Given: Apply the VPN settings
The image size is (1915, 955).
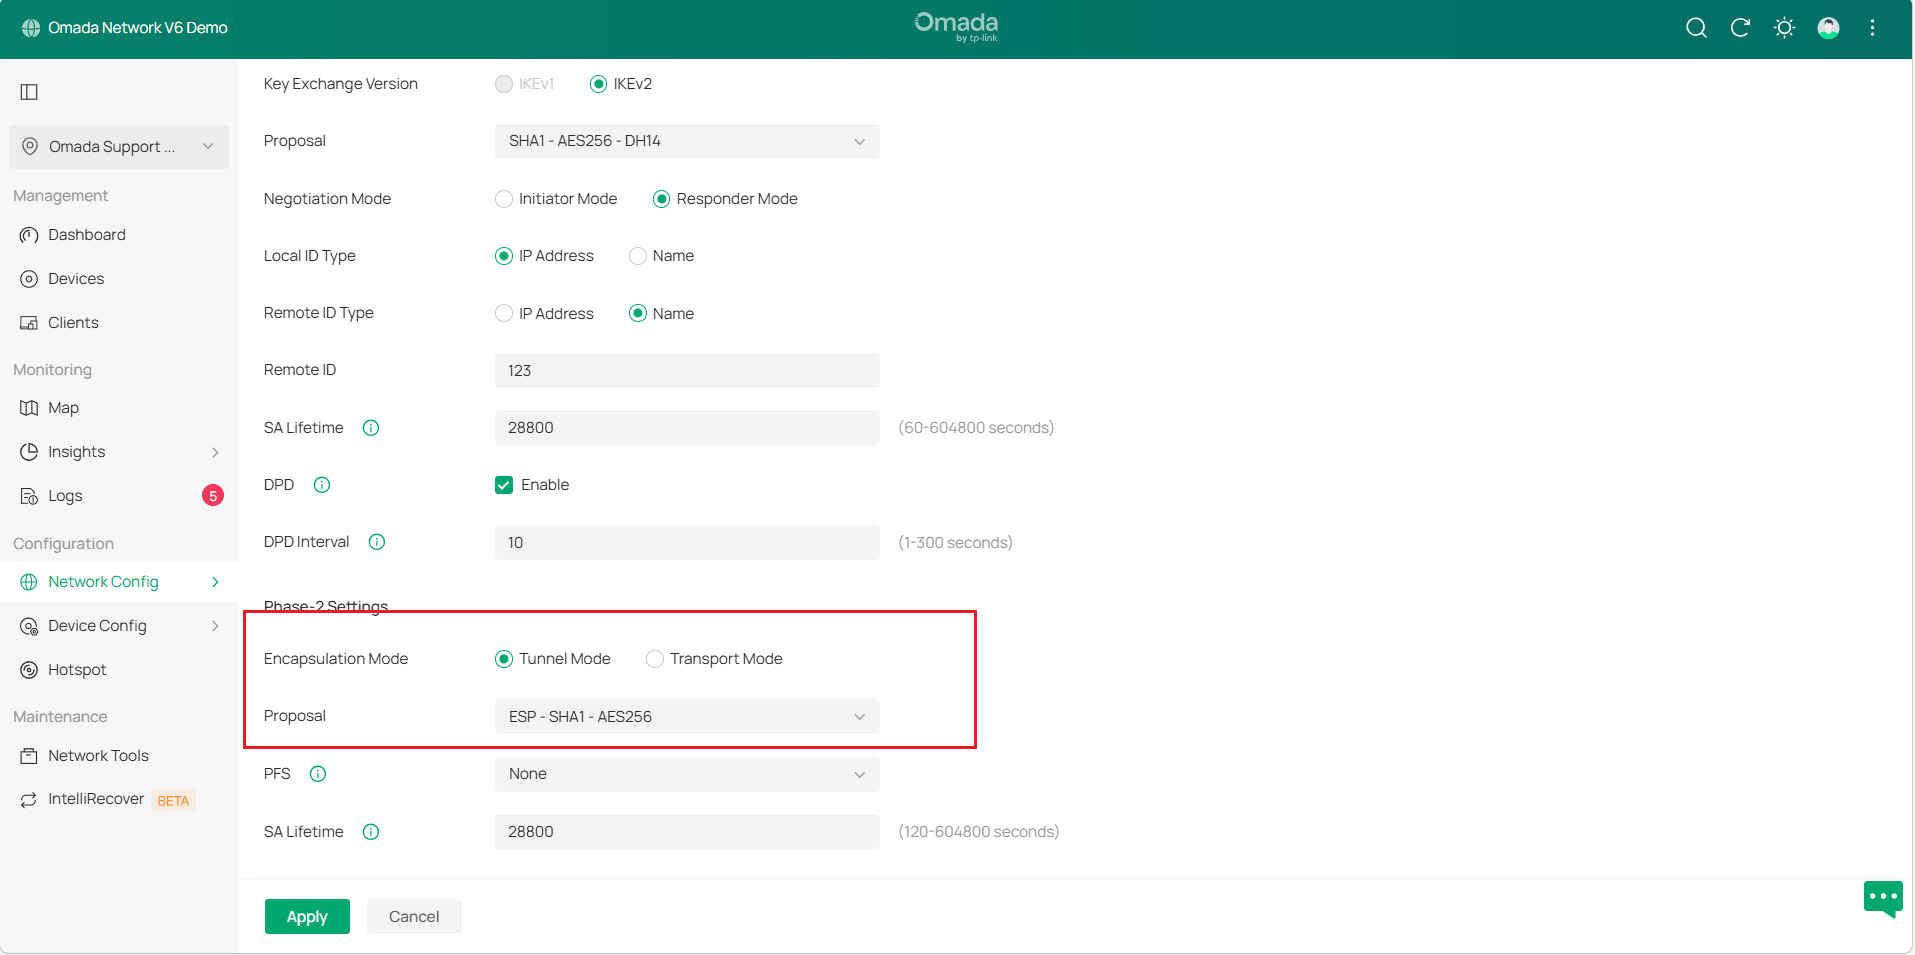Looking at the screenshot, I should click(307, 915).
